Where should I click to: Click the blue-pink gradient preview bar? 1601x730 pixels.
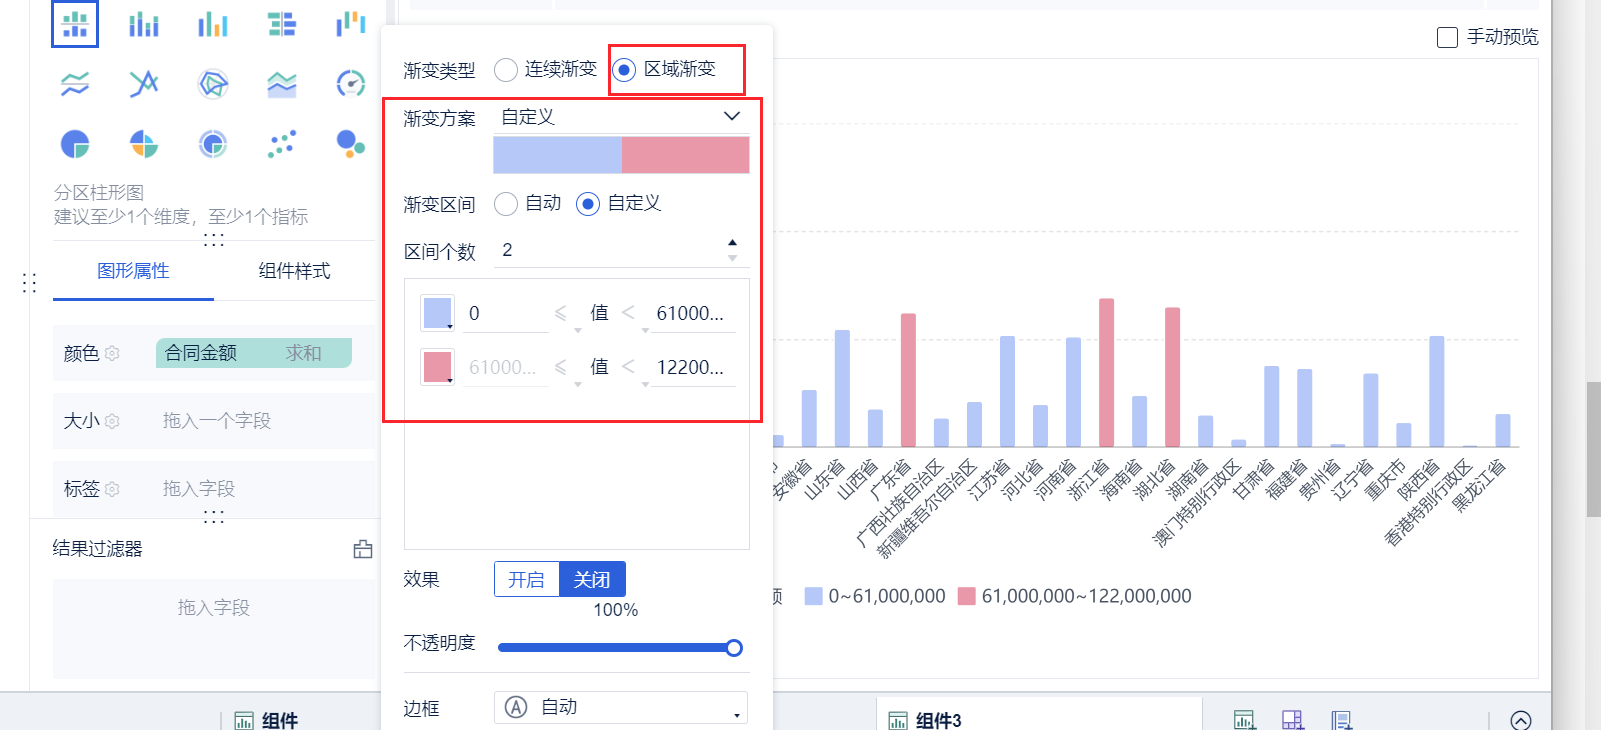621,155
